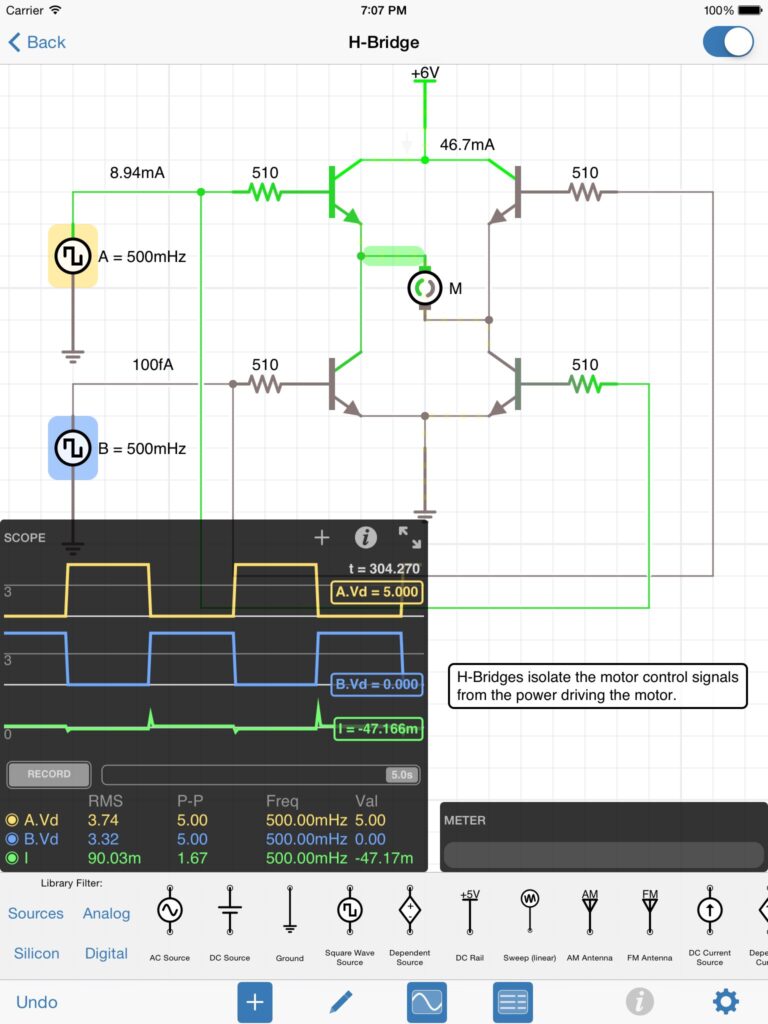Click the scope info icon
768x1024 pixels.
[366, 538]
